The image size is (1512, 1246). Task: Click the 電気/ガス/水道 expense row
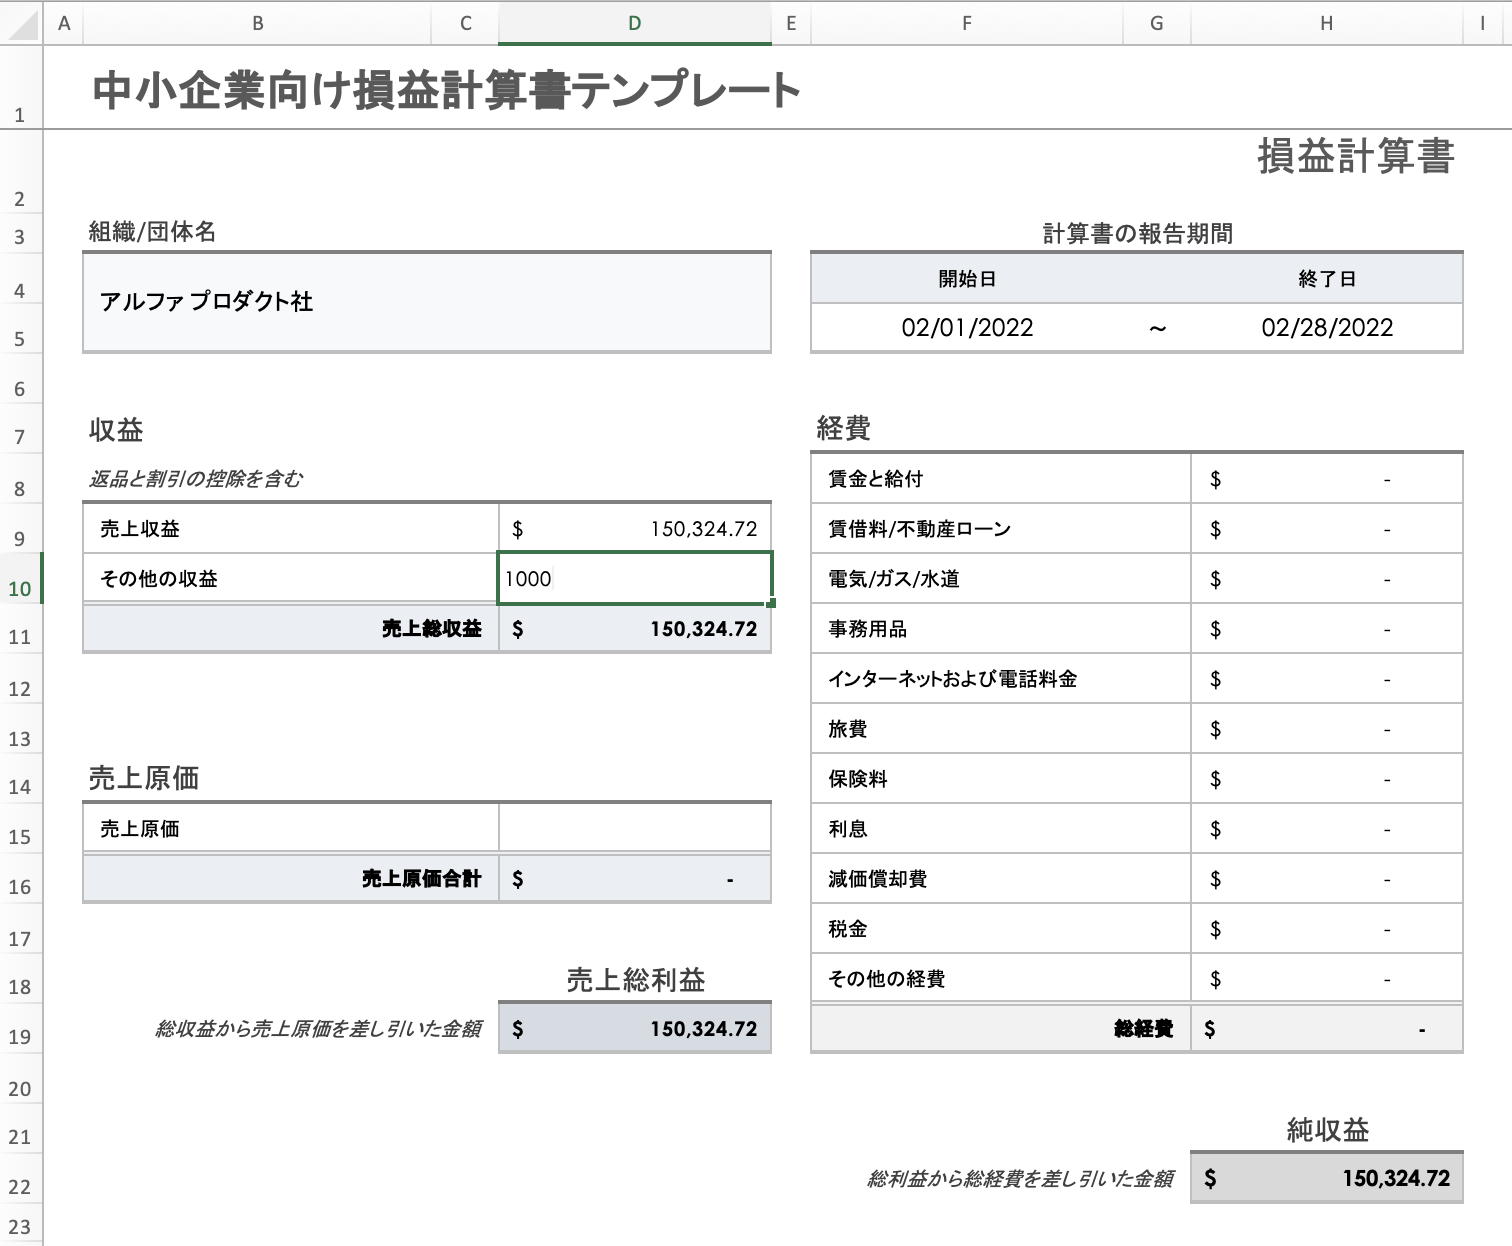pos(1000,578)
